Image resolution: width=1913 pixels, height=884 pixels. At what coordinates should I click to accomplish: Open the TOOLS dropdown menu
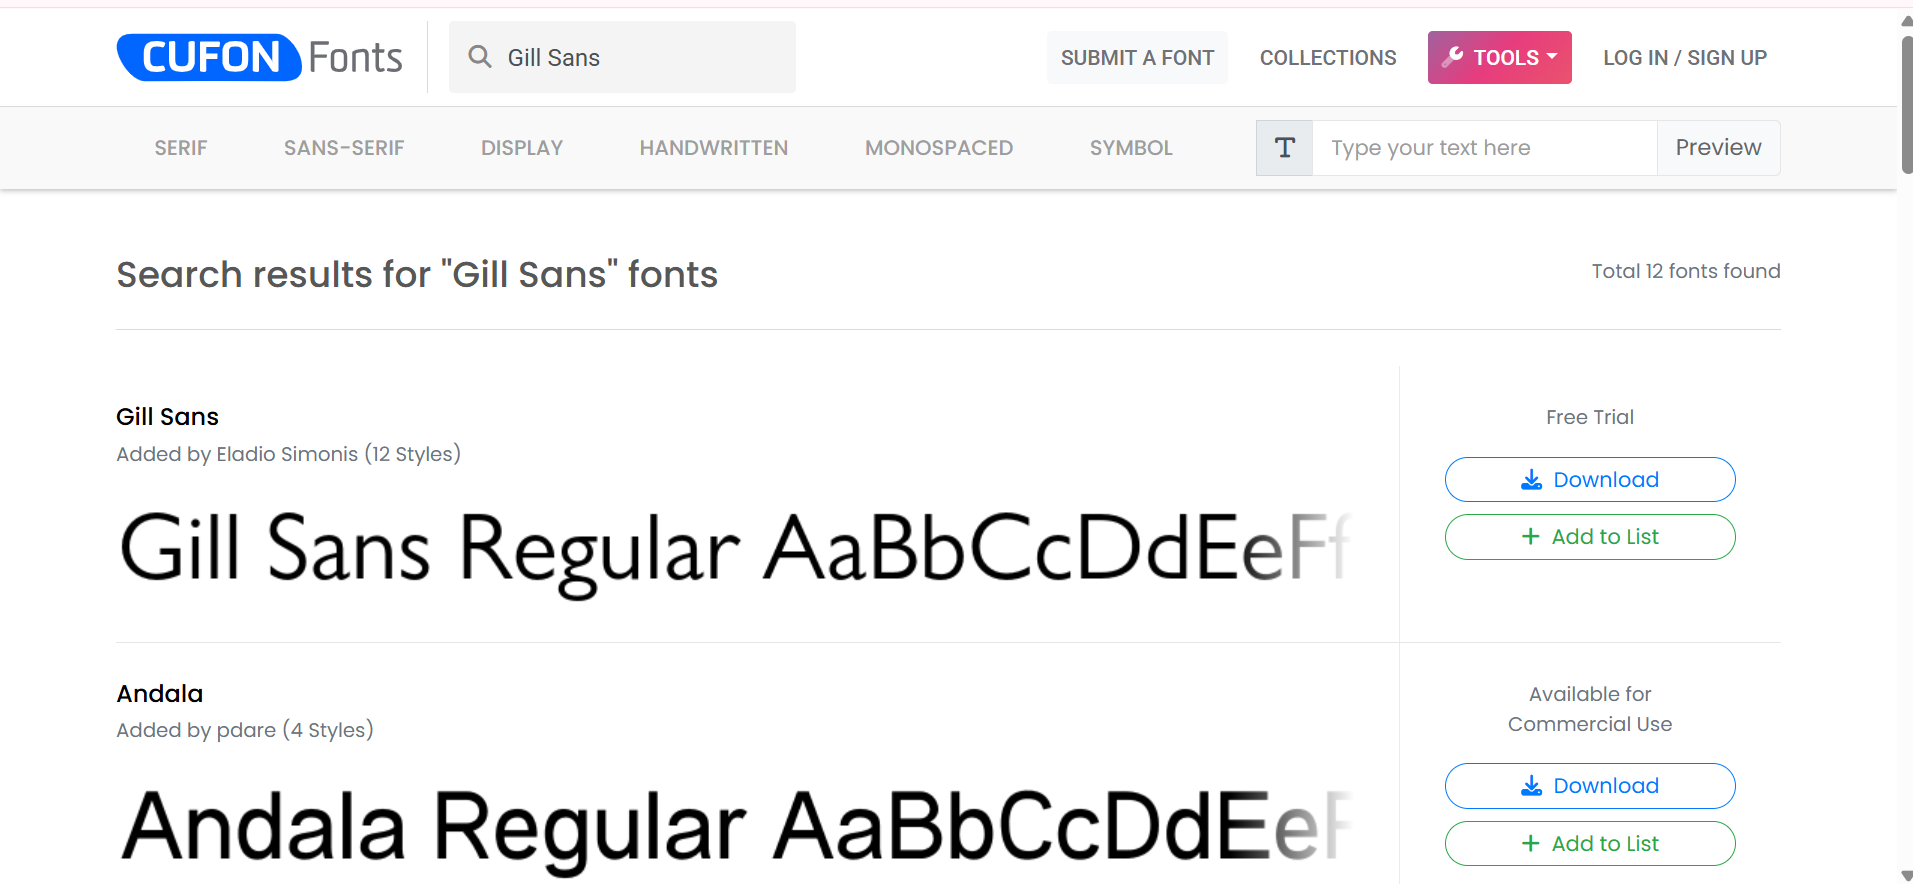click(x=1499, y=57)
